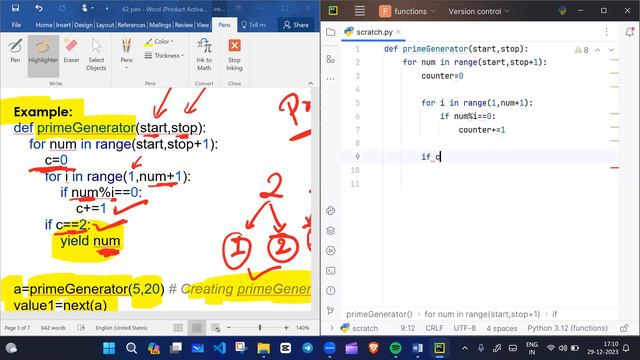Click line separator CRLF in status bar
This screenshot has width=640, height=360.
pos(434,328)
